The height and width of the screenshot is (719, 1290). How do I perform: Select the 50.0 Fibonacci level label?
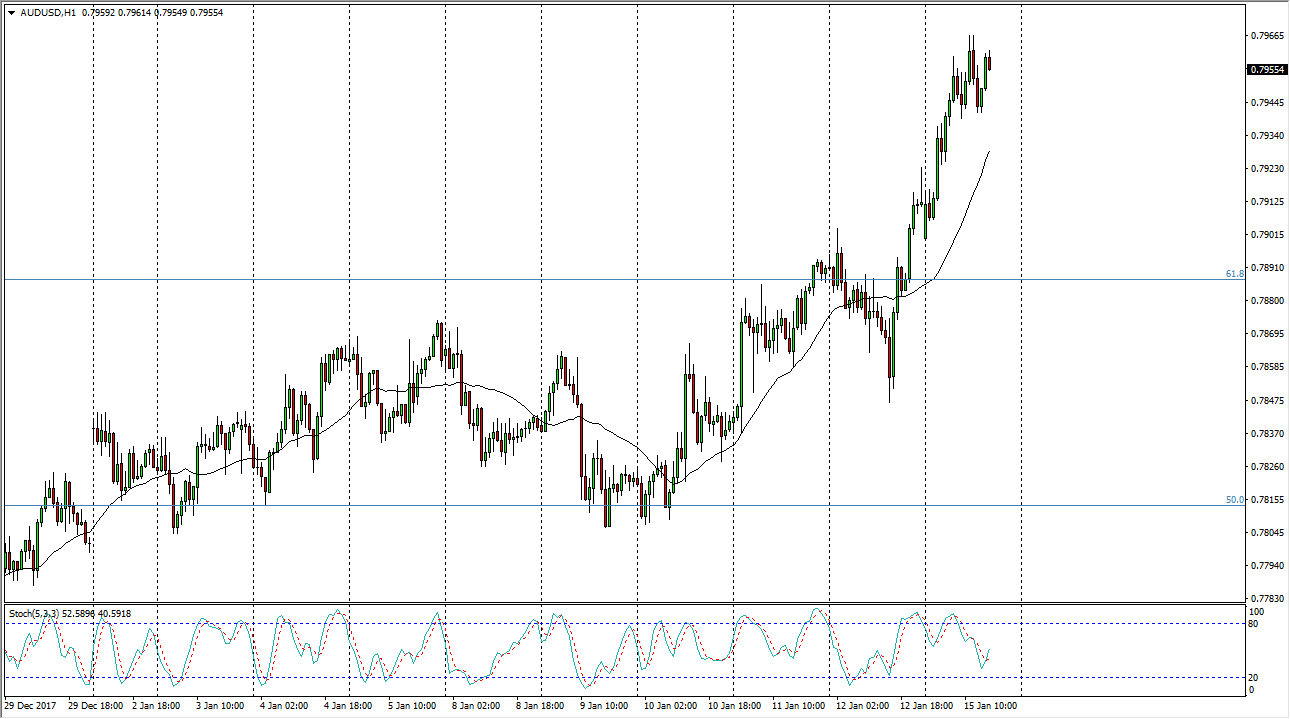coord(1234,499)
